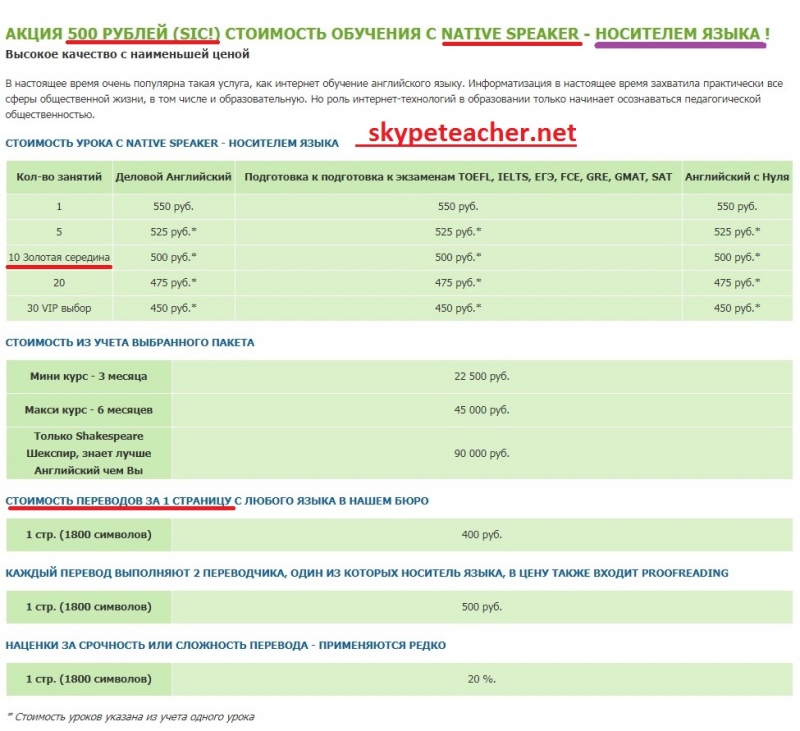The image size is (800, 731).
Task: Click '1 стр. (1800 символов)' beside 400 руб.
Action: (x=88, y=535)
